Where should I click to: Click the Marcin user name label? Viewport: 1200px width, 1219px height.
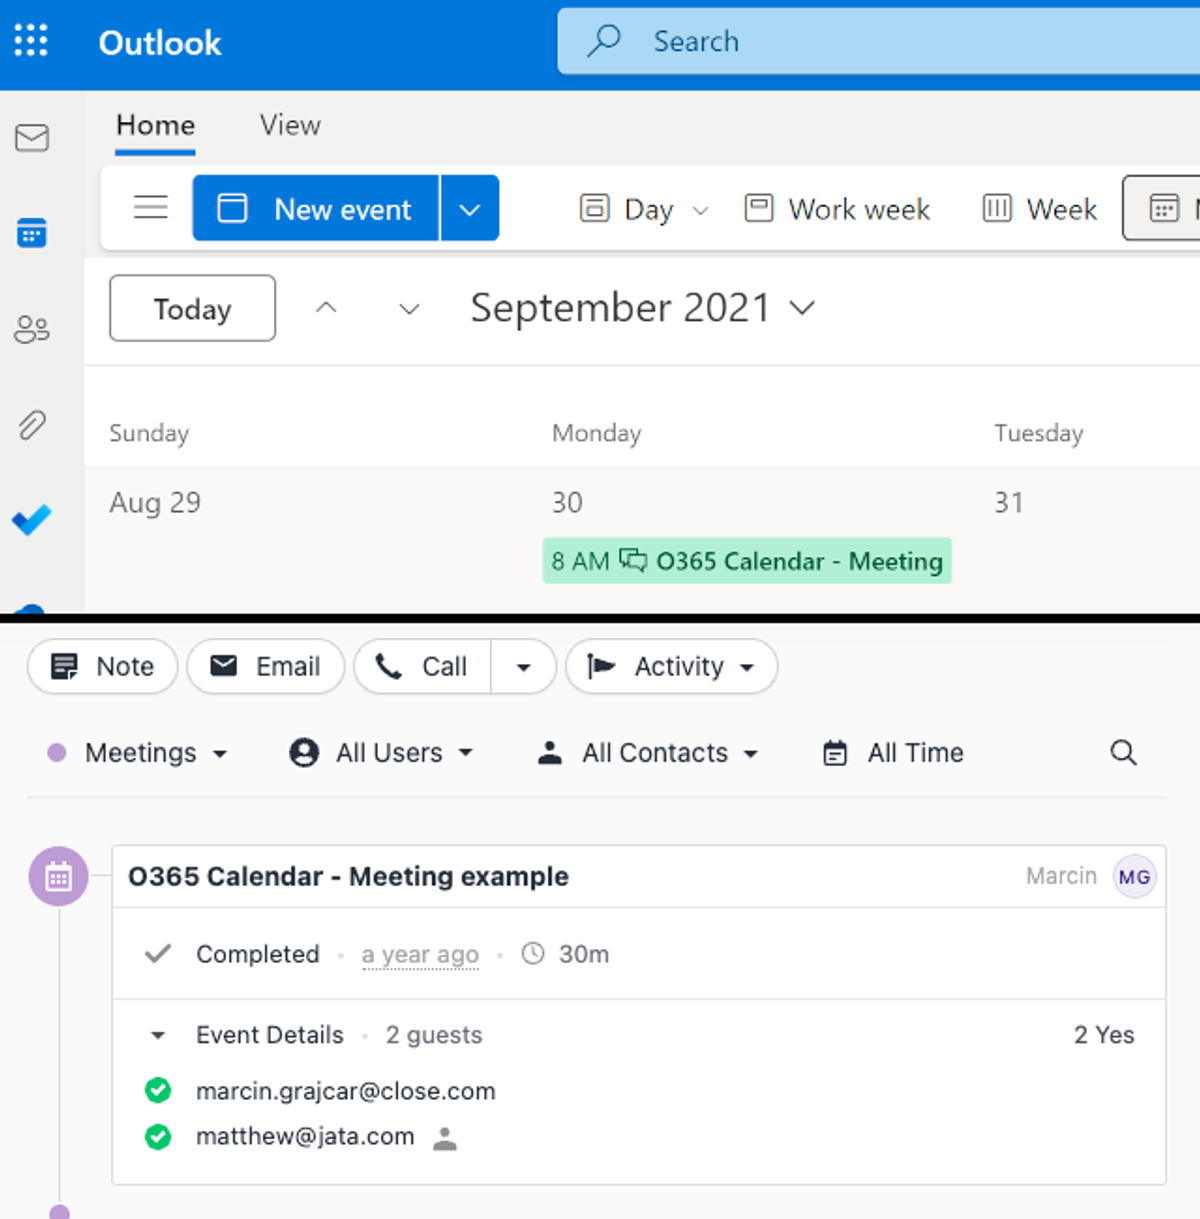pos(1061,876)
